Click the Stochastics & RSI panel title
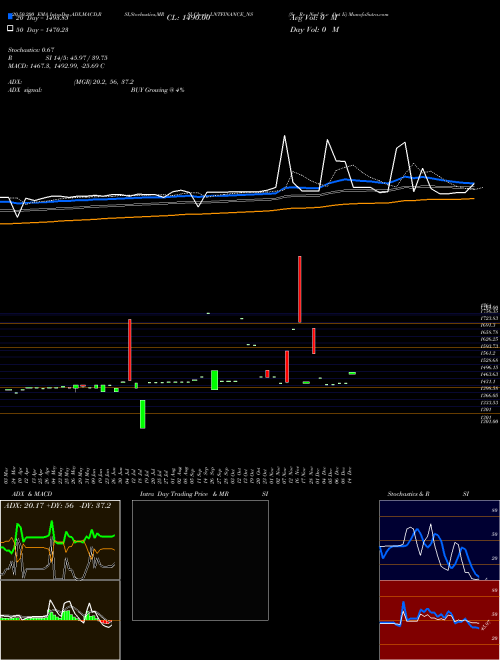The image size is (500, 660). 428,494
